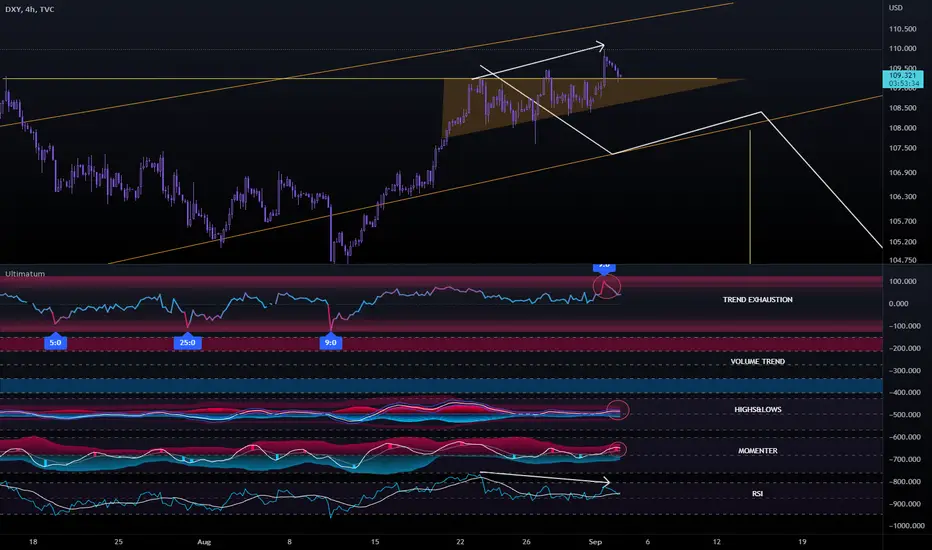Click the Aug label on time axis

[204, 542]
